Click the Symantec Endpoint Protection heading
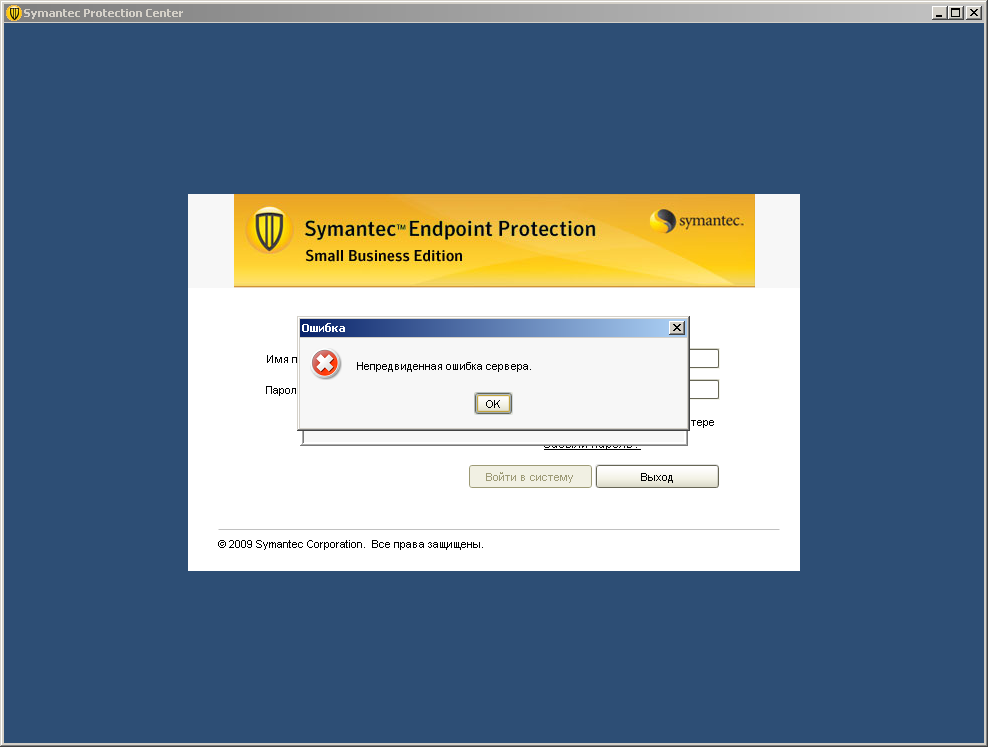Screen dimensions: 988x747 pyautogui.click(x=450, y=229)
